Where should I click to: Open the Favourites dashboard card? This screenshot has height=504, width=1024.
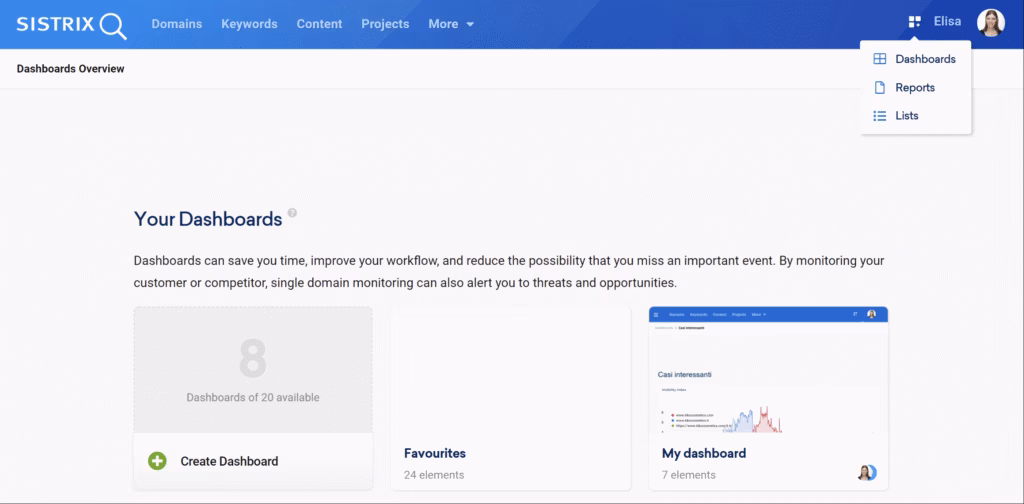(x=510, y=400)
